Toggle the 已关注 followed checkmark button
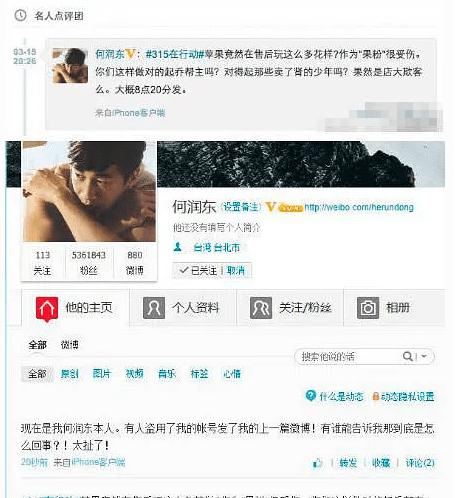Screen dimensions: 474x498 198,270
